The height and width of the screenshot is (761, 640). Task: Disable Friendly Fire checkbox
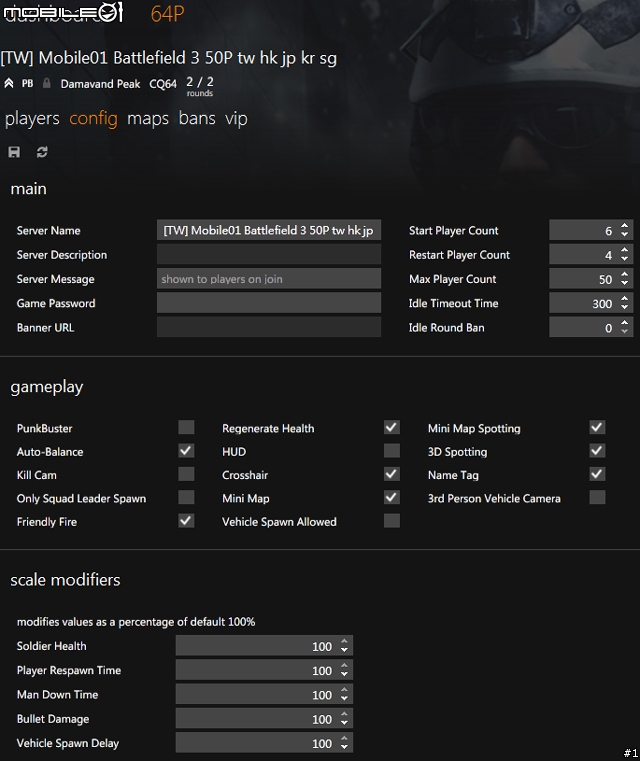tap(186, 521)
